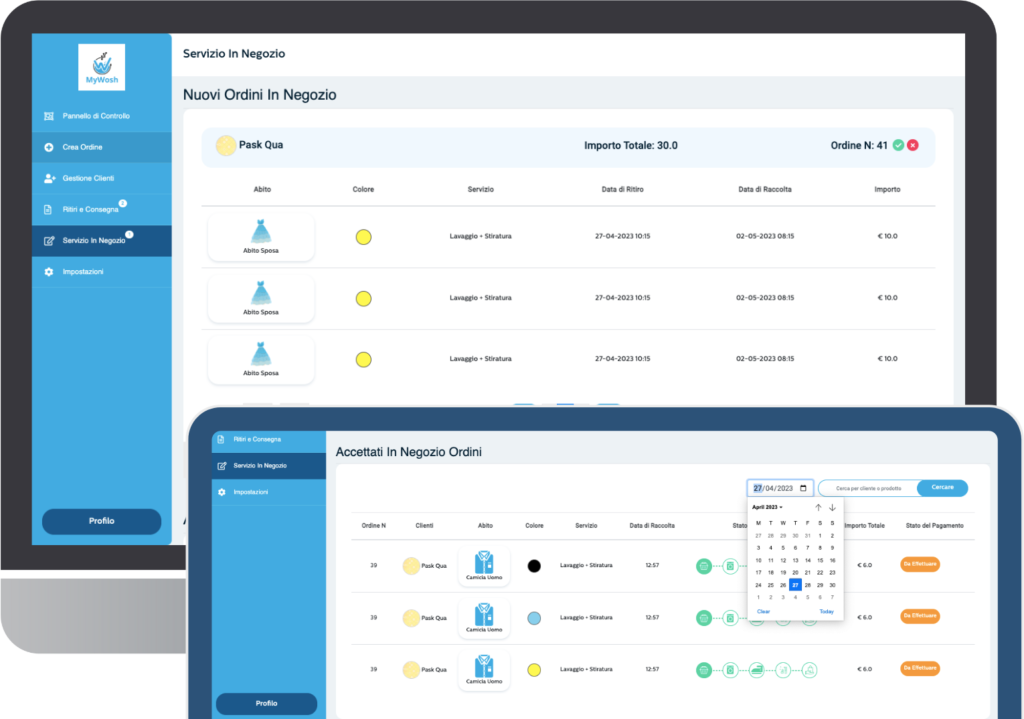This screenshot has width=1024, height=719.
Task: Click iron stage icon in yellow shirt row
Action: tap(756, 670)
